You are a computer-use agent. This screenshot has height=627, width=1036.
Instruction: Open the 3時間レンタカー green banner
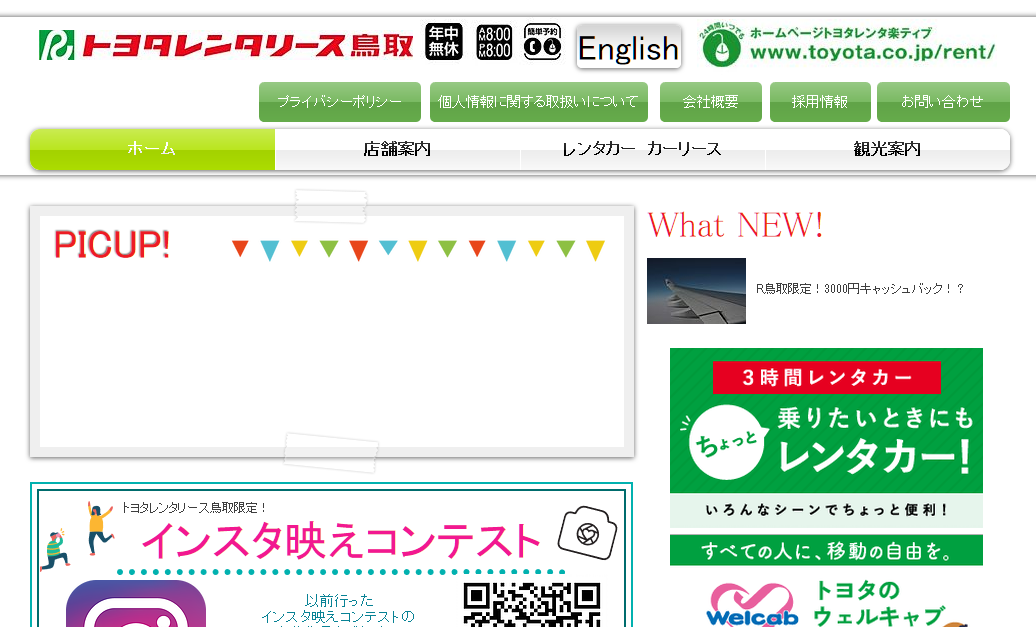(826, 438)
